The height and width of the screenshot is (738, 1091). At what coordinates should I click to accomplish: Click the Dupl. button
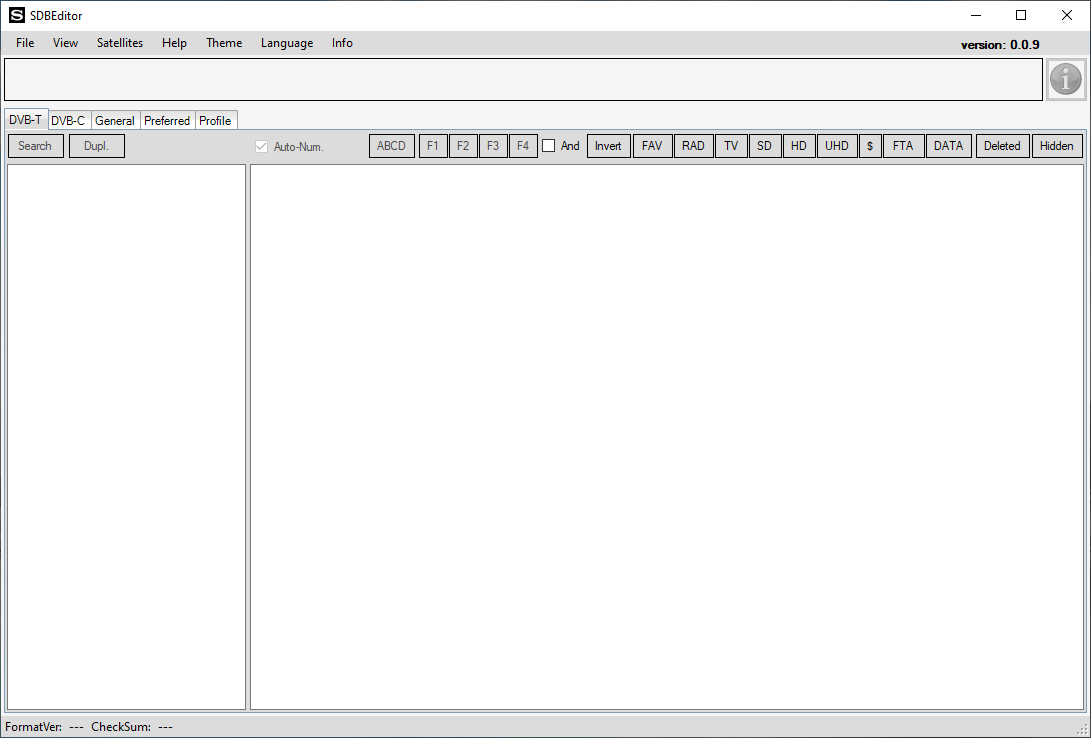97,146
